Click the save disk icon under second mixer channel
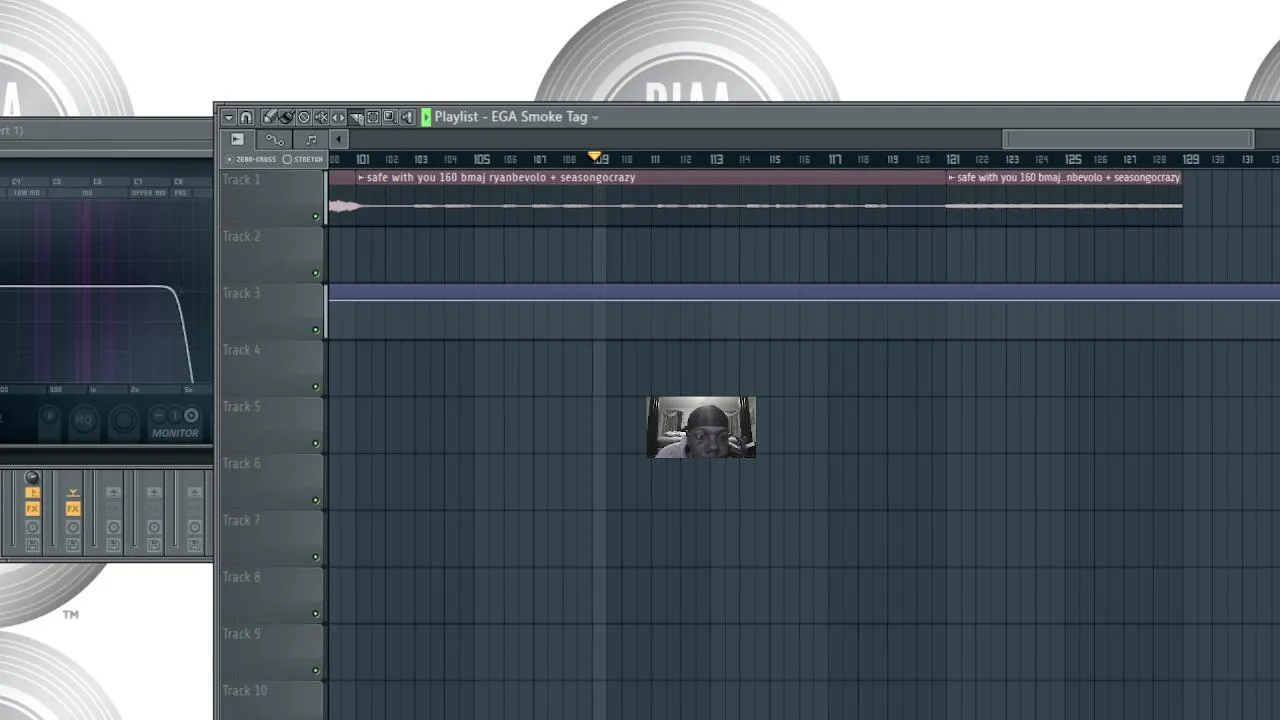 point(73,545)
